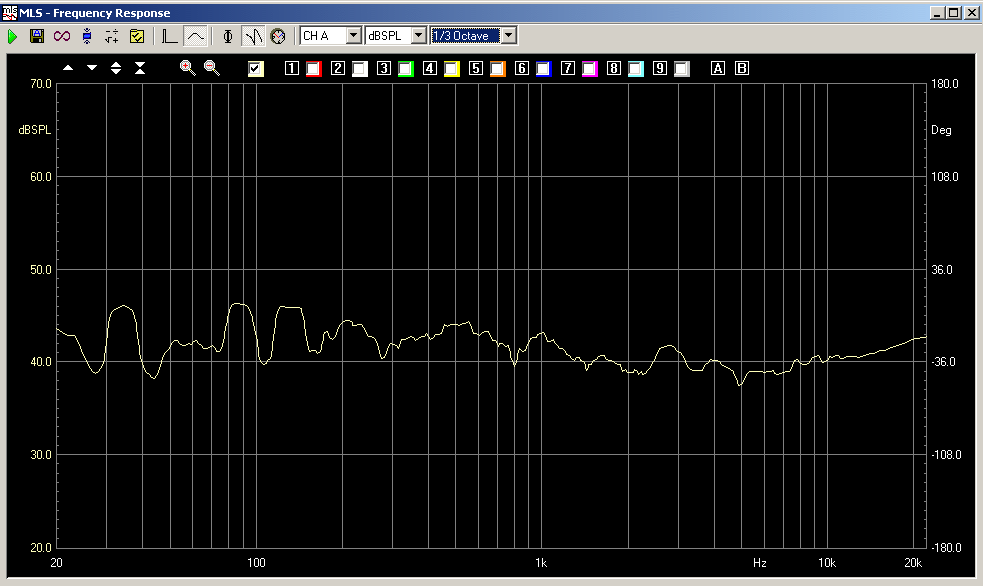Click the purple infinity loop icon
This screenshot has height=586, width=983.
point(62,36)
